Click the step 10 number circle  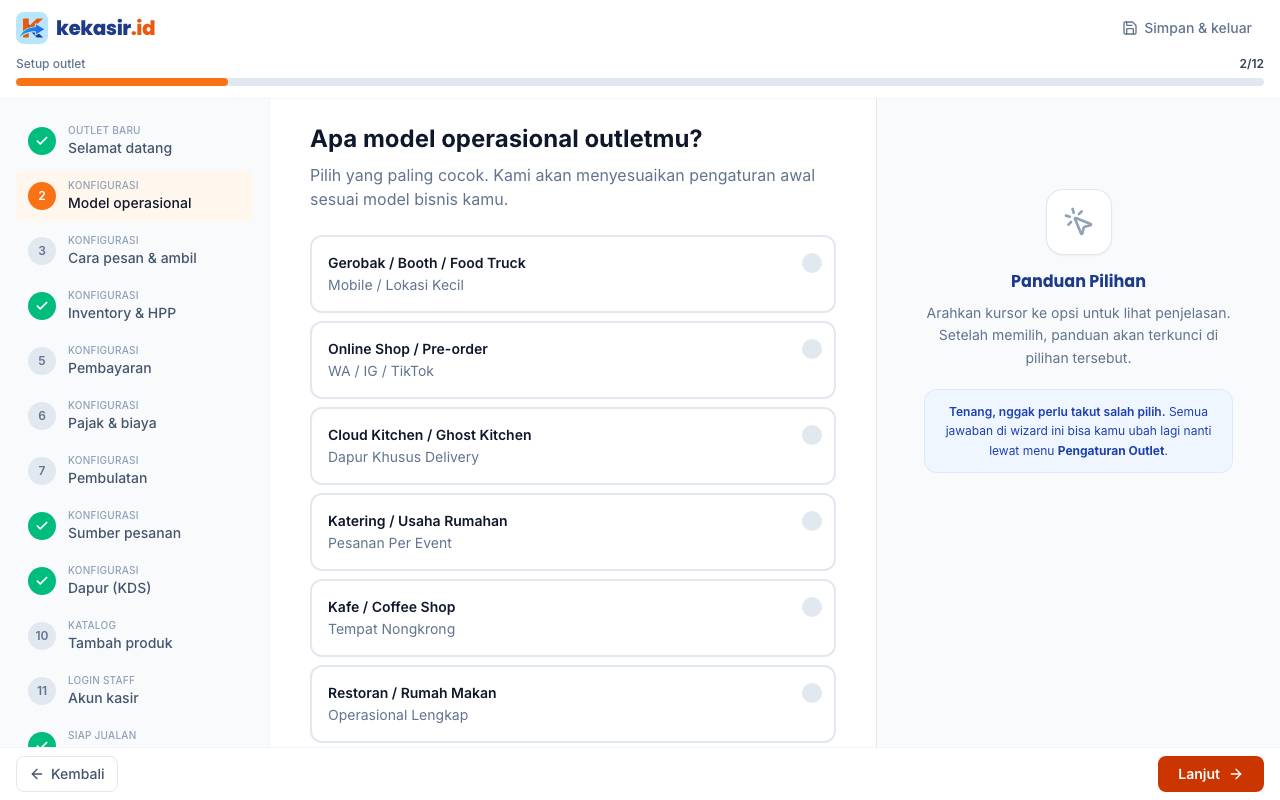[42, 636]
